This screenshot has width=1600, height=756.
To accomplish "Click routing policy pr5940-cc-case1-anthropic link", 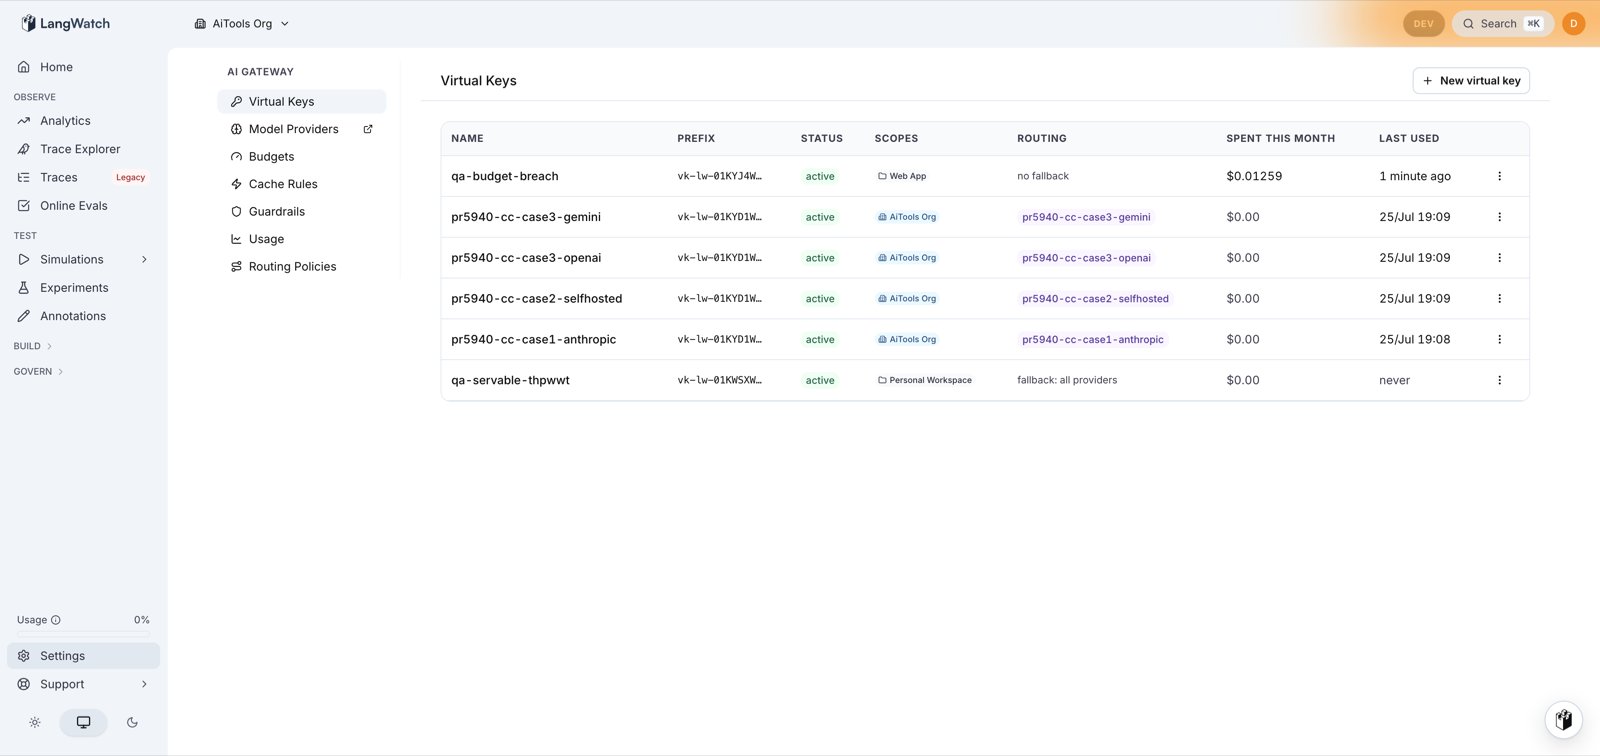I will click(x=1093, y=340).
